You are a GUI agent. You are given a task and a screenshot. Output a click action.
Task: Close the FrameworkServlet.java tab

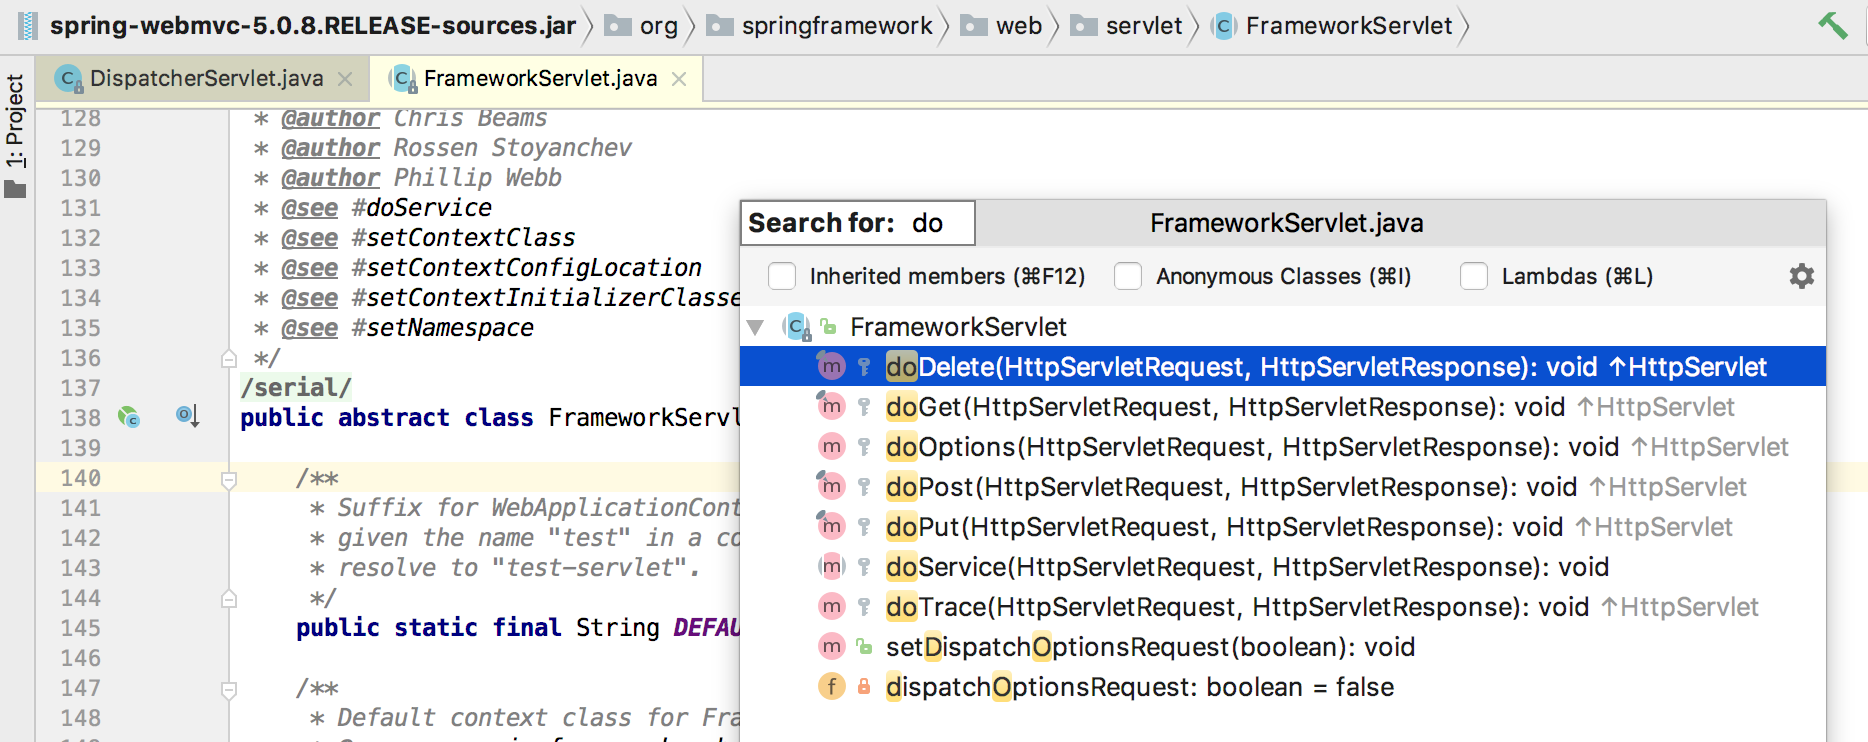679,79
